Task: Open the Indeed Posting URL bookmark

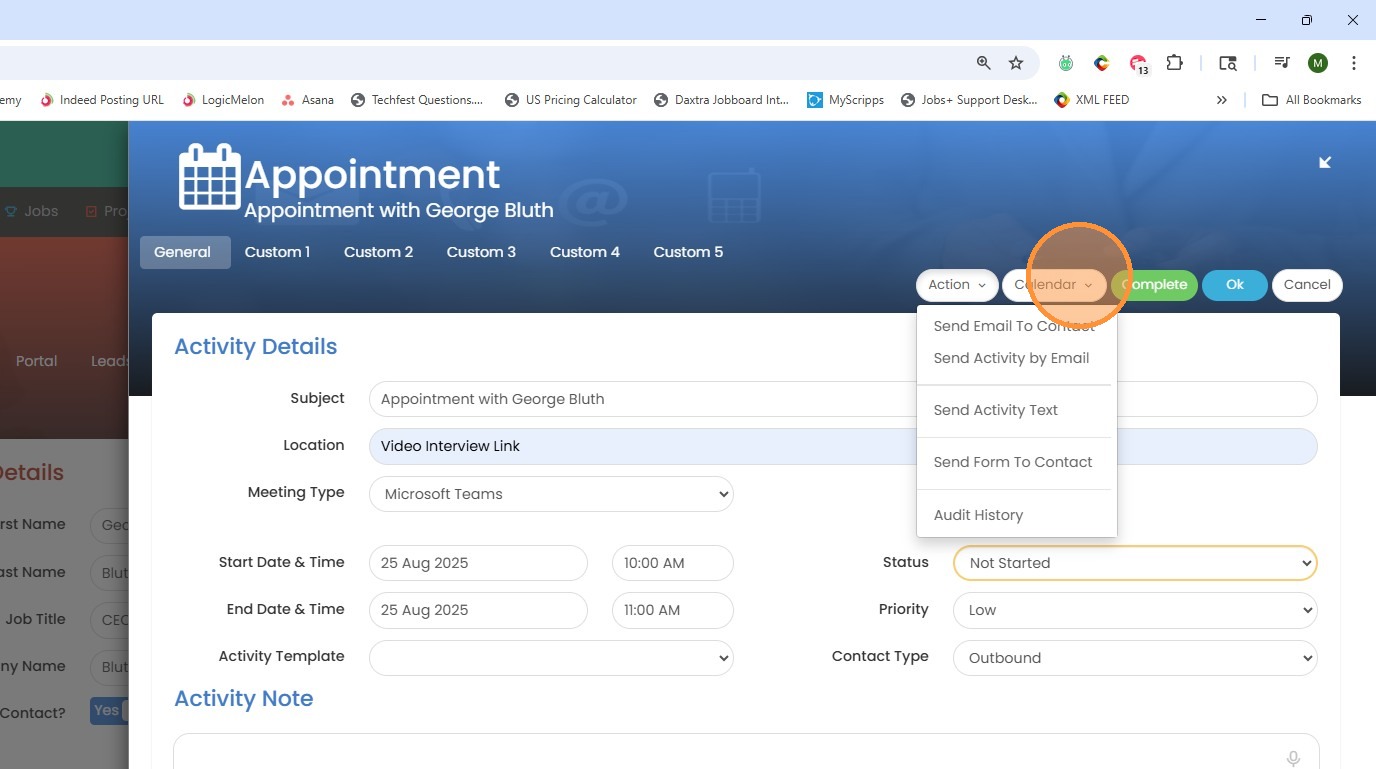Action: [102, 100]
